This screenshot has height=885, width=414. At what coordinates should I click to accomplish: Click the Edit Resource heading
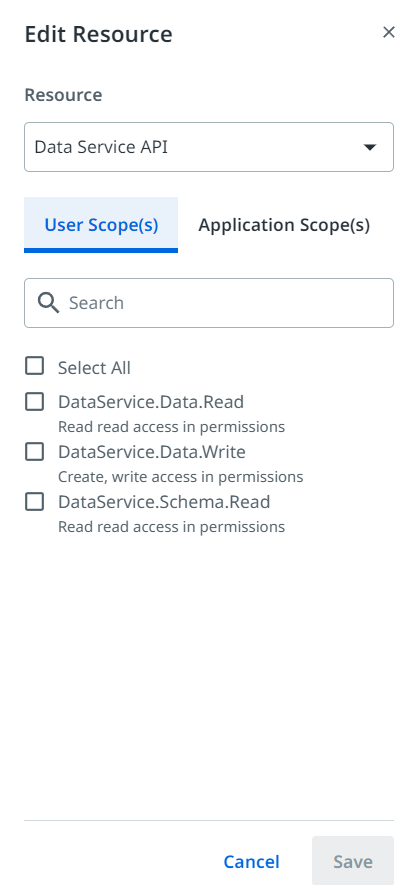[99, 34]
